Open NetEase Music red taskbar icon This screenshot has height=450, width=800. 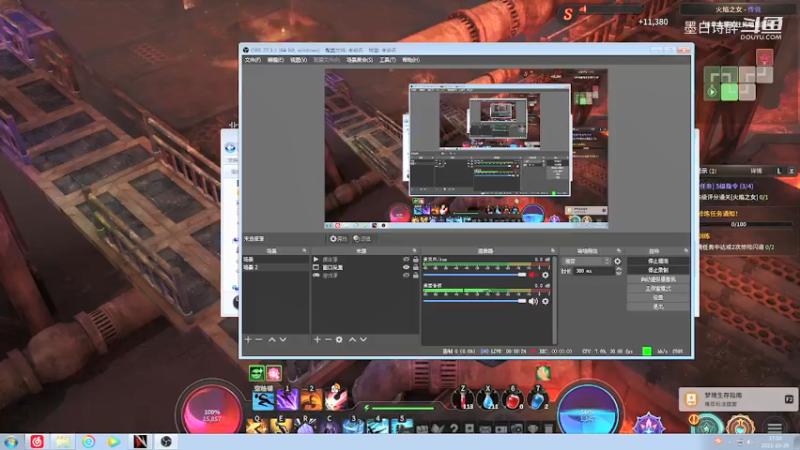coord(37,441)
